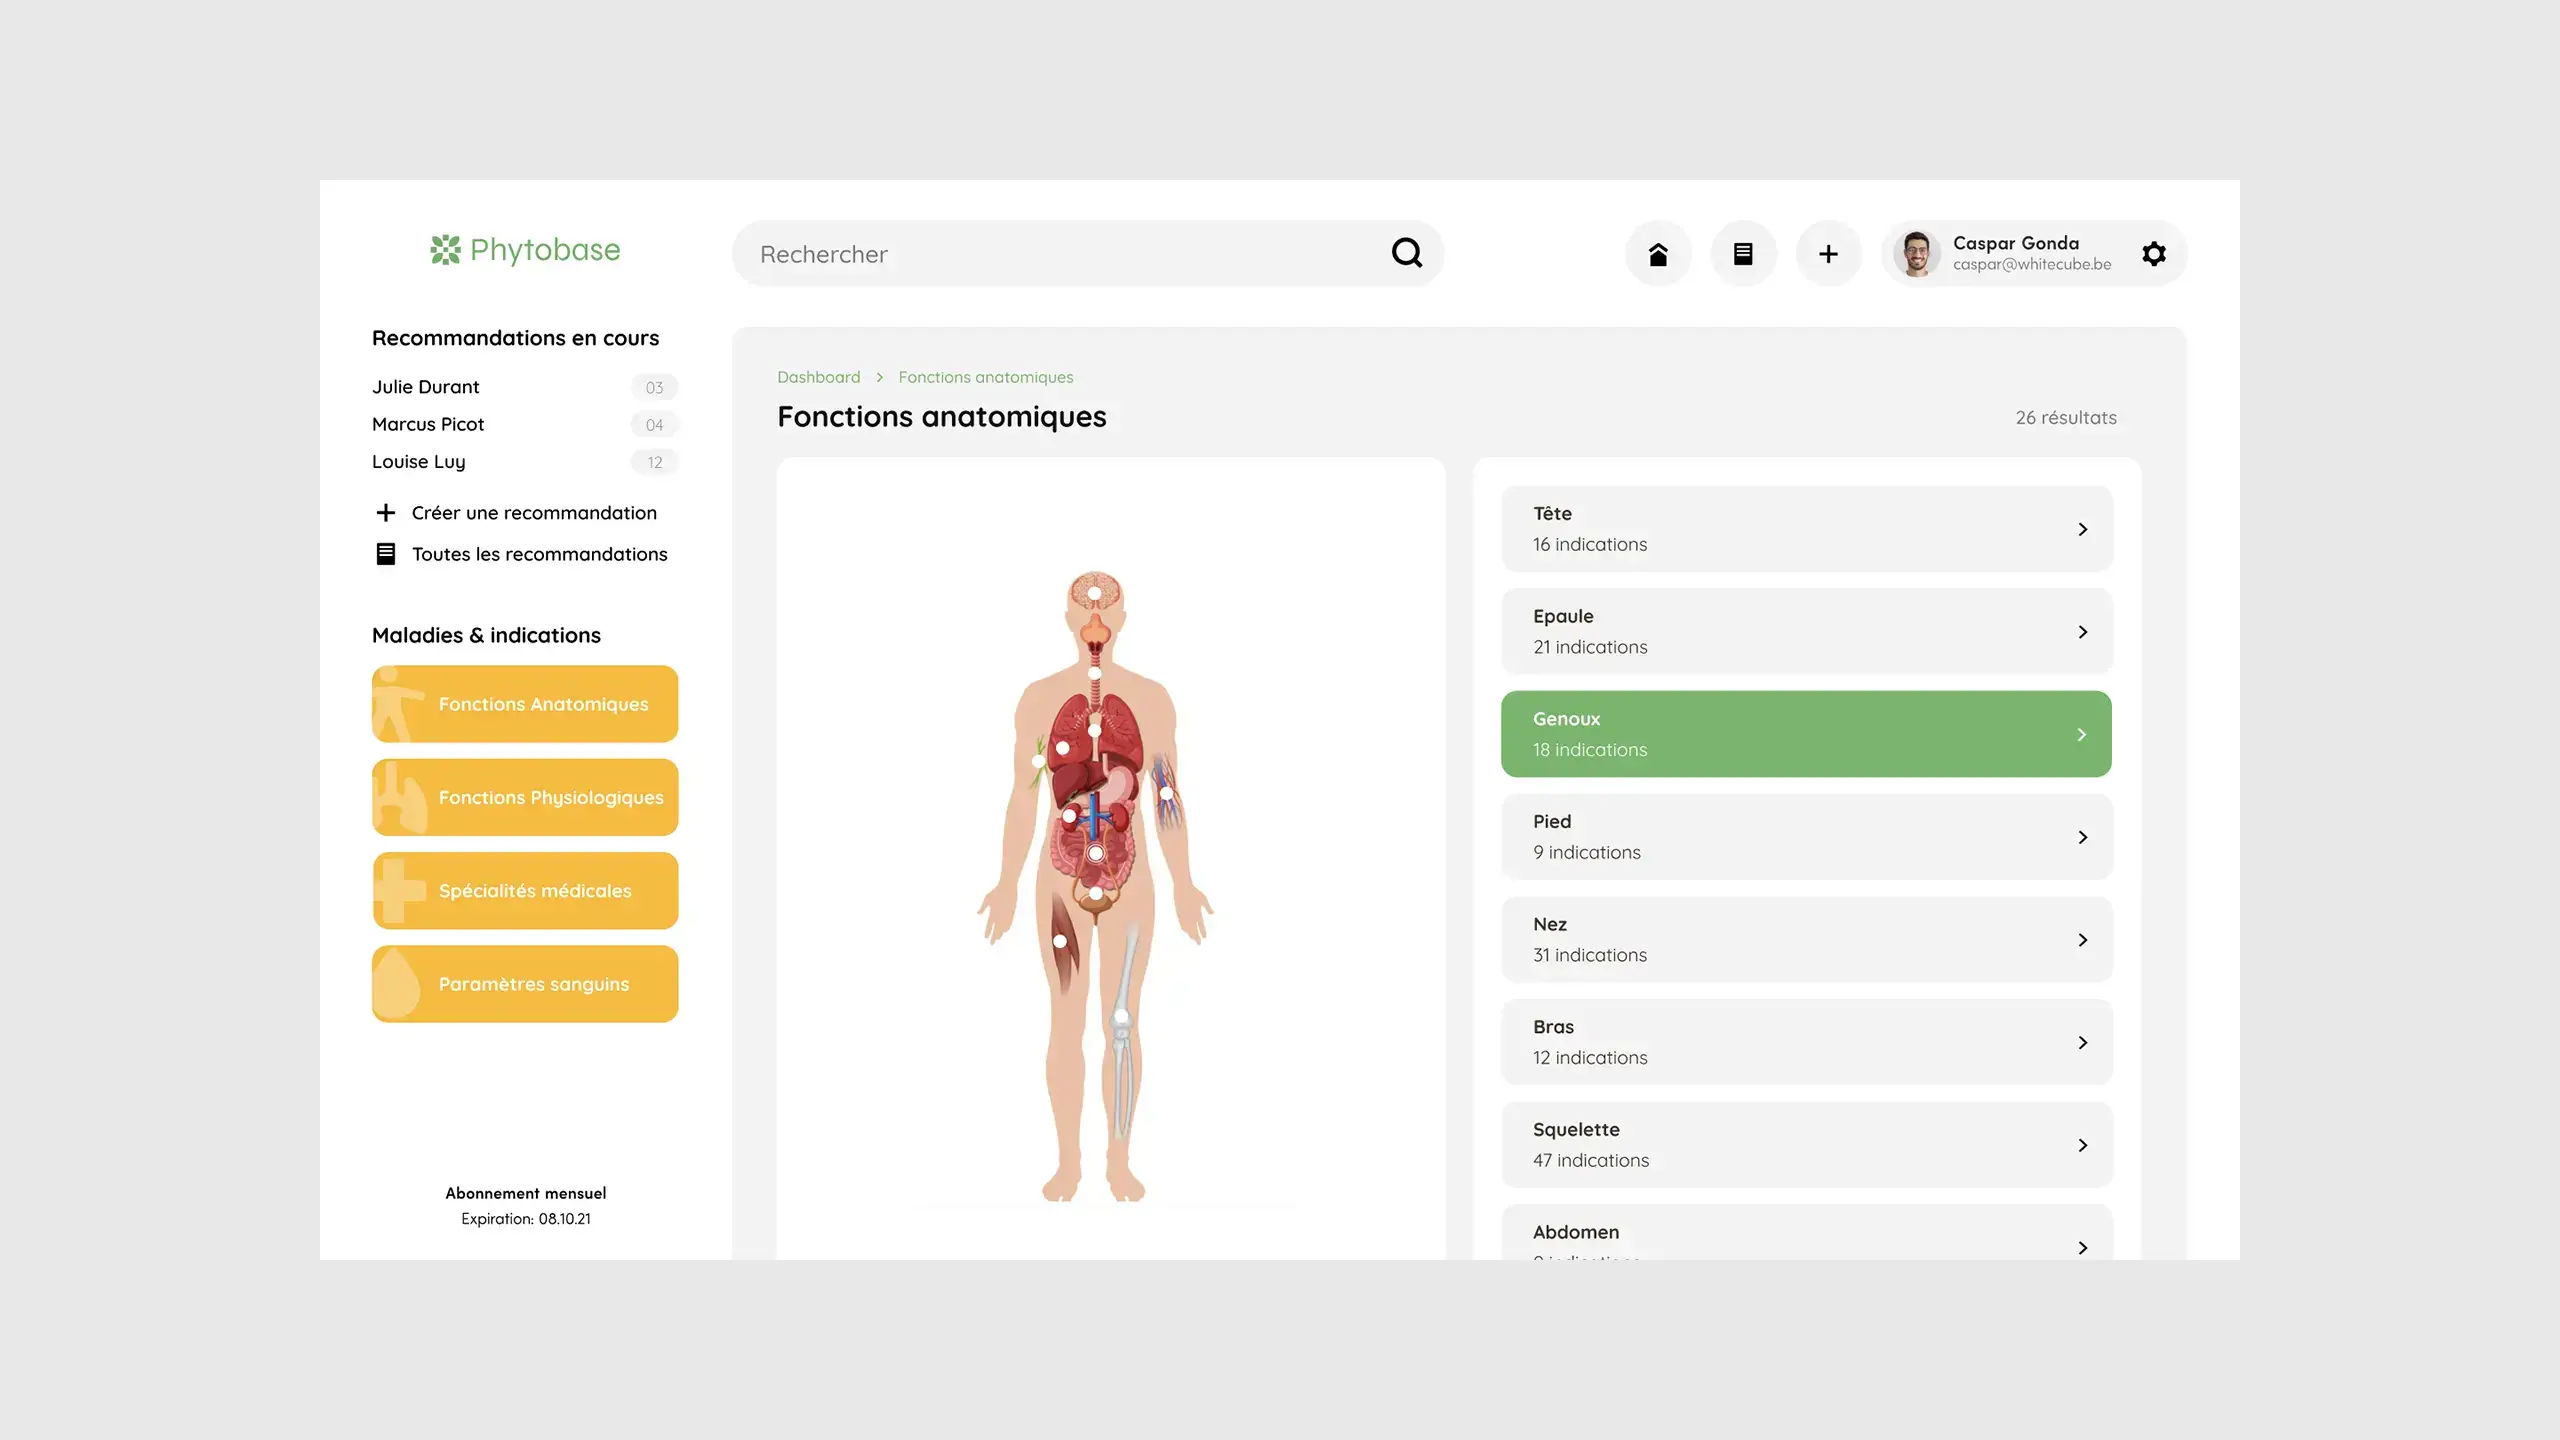Open Julie Durant recommendation
Image resolution: width=2560 pixels, height=1440 pixels.
425,387
